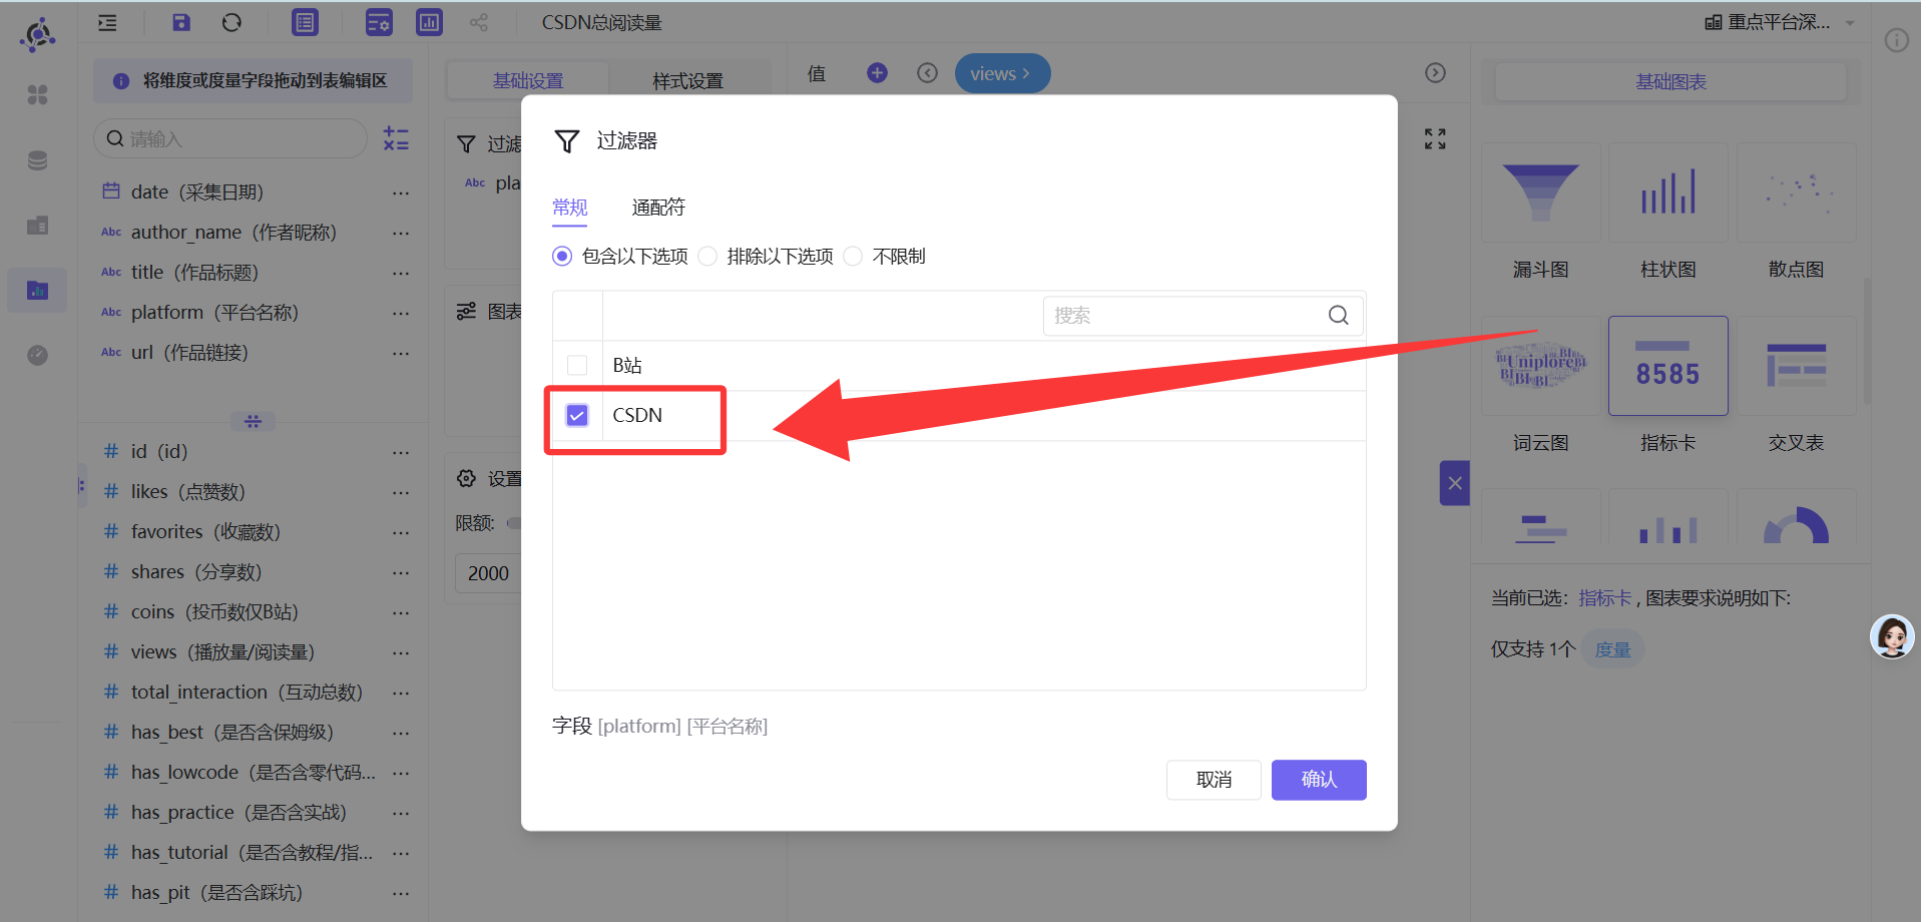This screenshot has height=922, width=1926.
Task: Click the add value plus icon
Action: pyautogui.click(x=877, y=72)
